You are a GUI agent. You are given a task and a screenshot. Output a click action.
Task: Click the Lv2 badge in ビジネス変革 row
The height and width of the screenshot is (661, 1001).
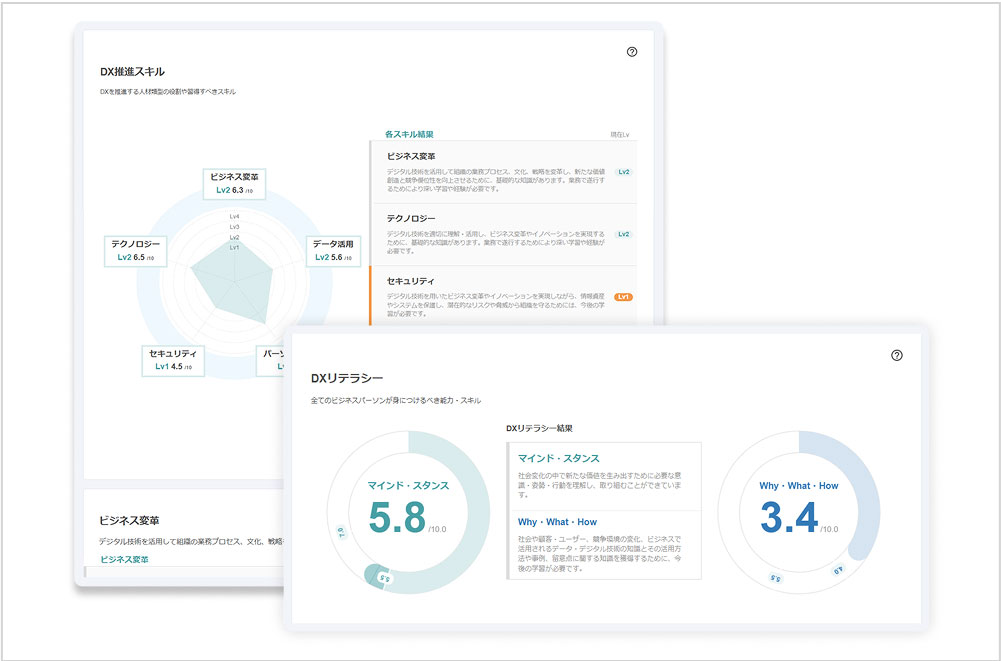(x=624, y=172)
